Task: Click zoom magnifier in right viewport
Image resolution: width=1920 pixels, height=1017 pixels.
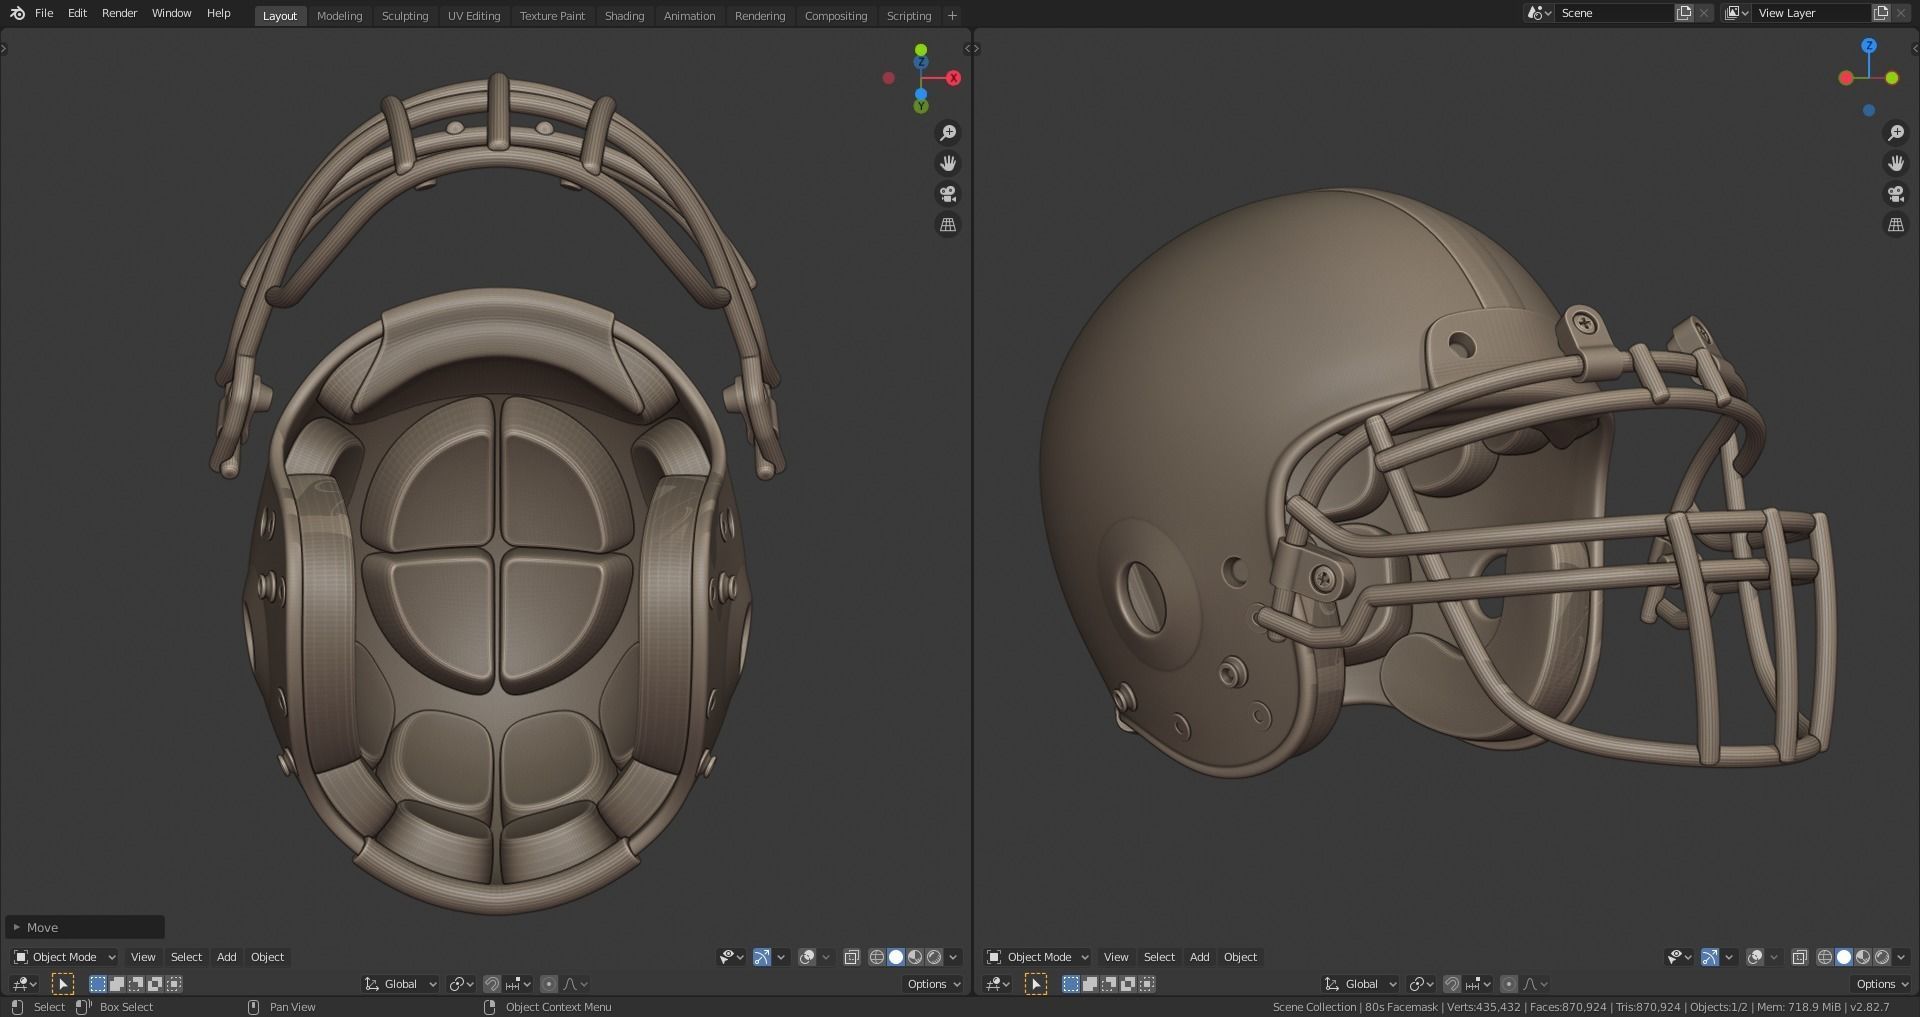Action: click(1896, 133)
